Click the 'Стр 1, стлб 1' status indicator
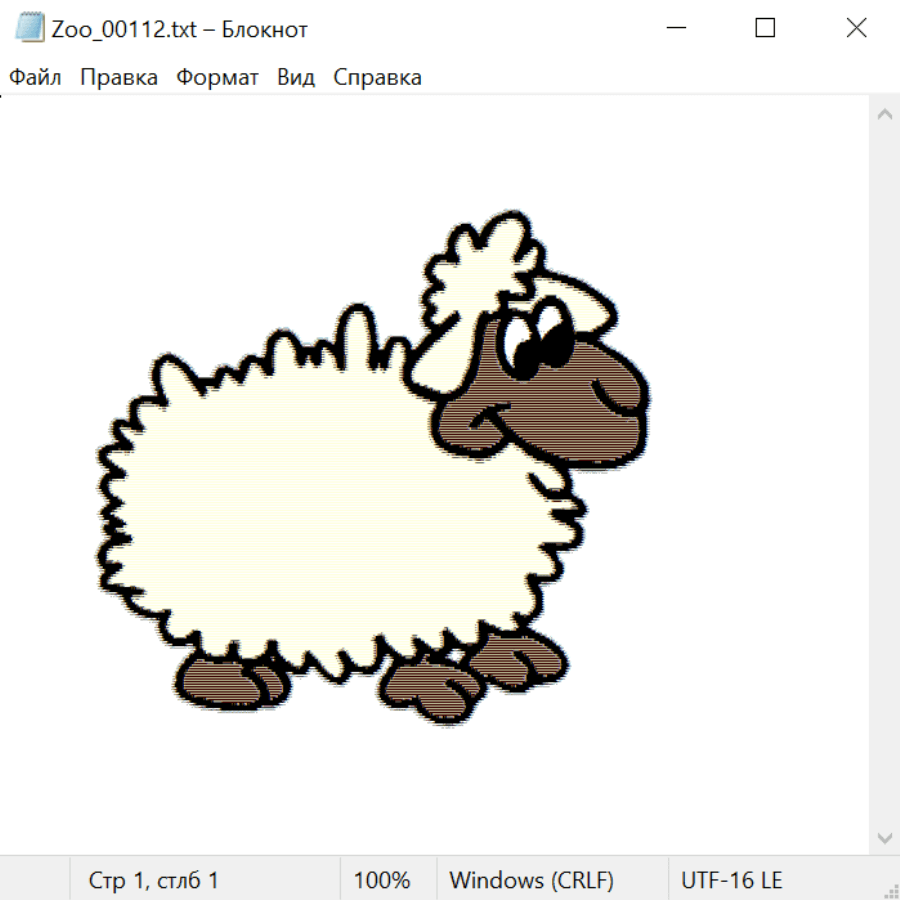 [x=154, y=880]
